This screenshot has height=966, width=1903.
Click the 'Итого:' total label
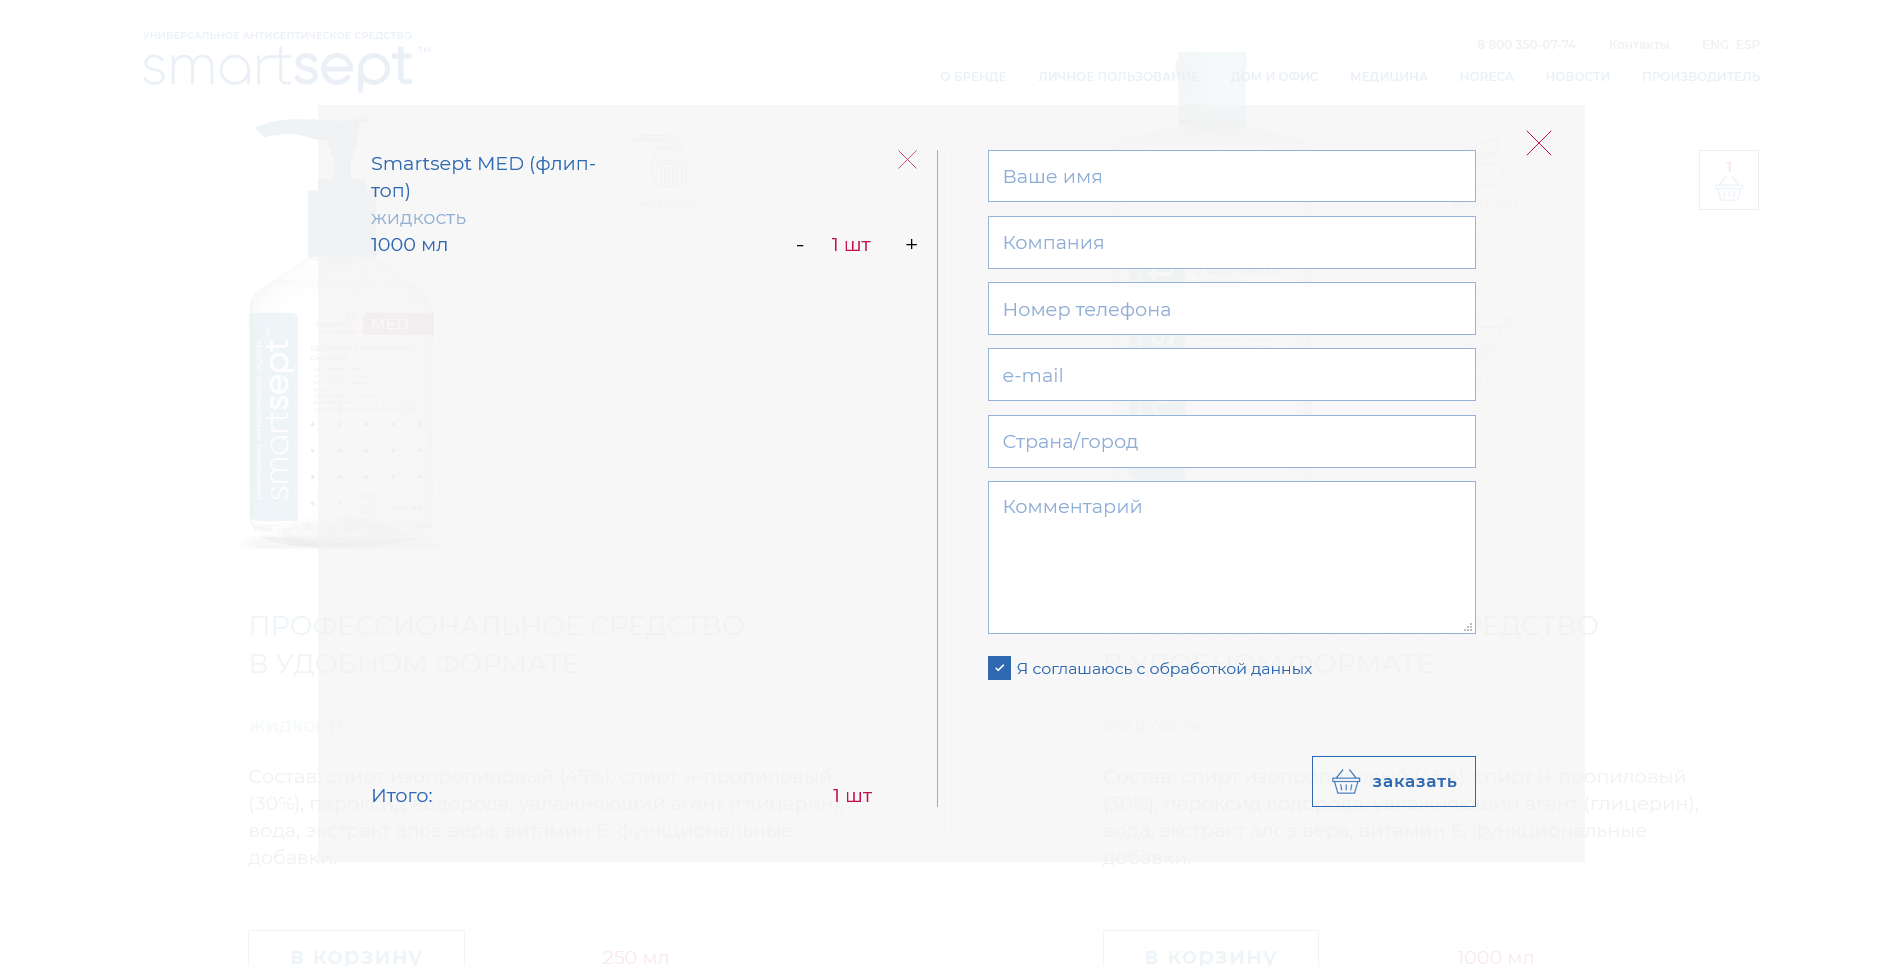402,796
